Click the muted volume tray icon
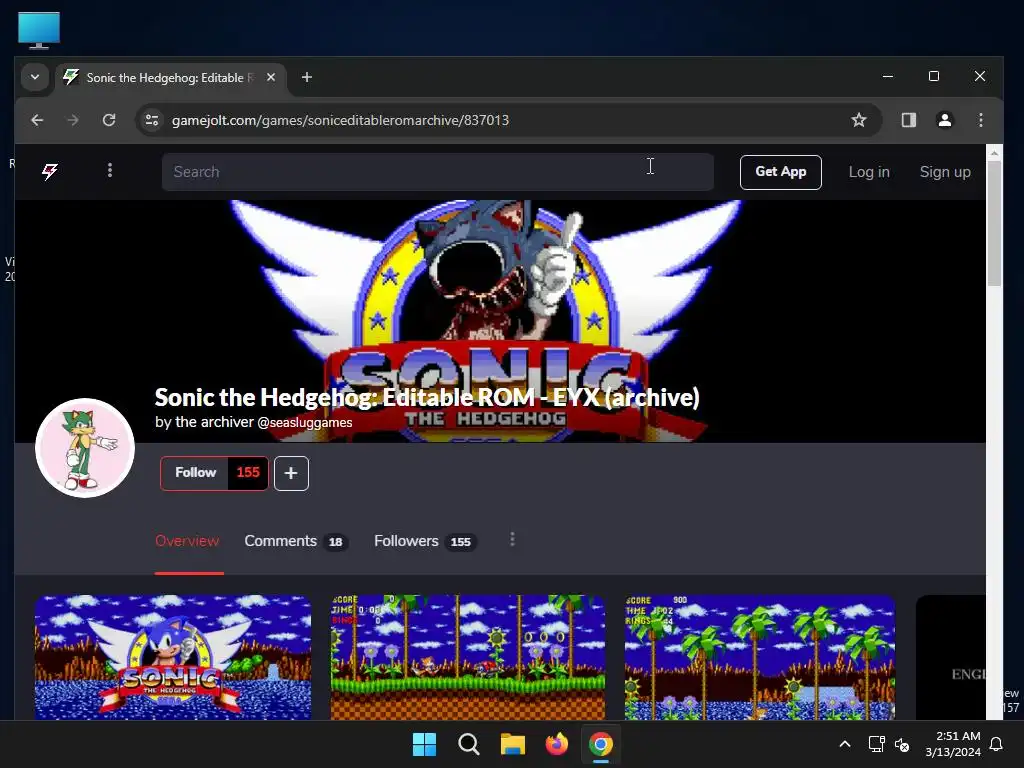The height and width of the screenshot is (768, 1024). coord(902,744)
